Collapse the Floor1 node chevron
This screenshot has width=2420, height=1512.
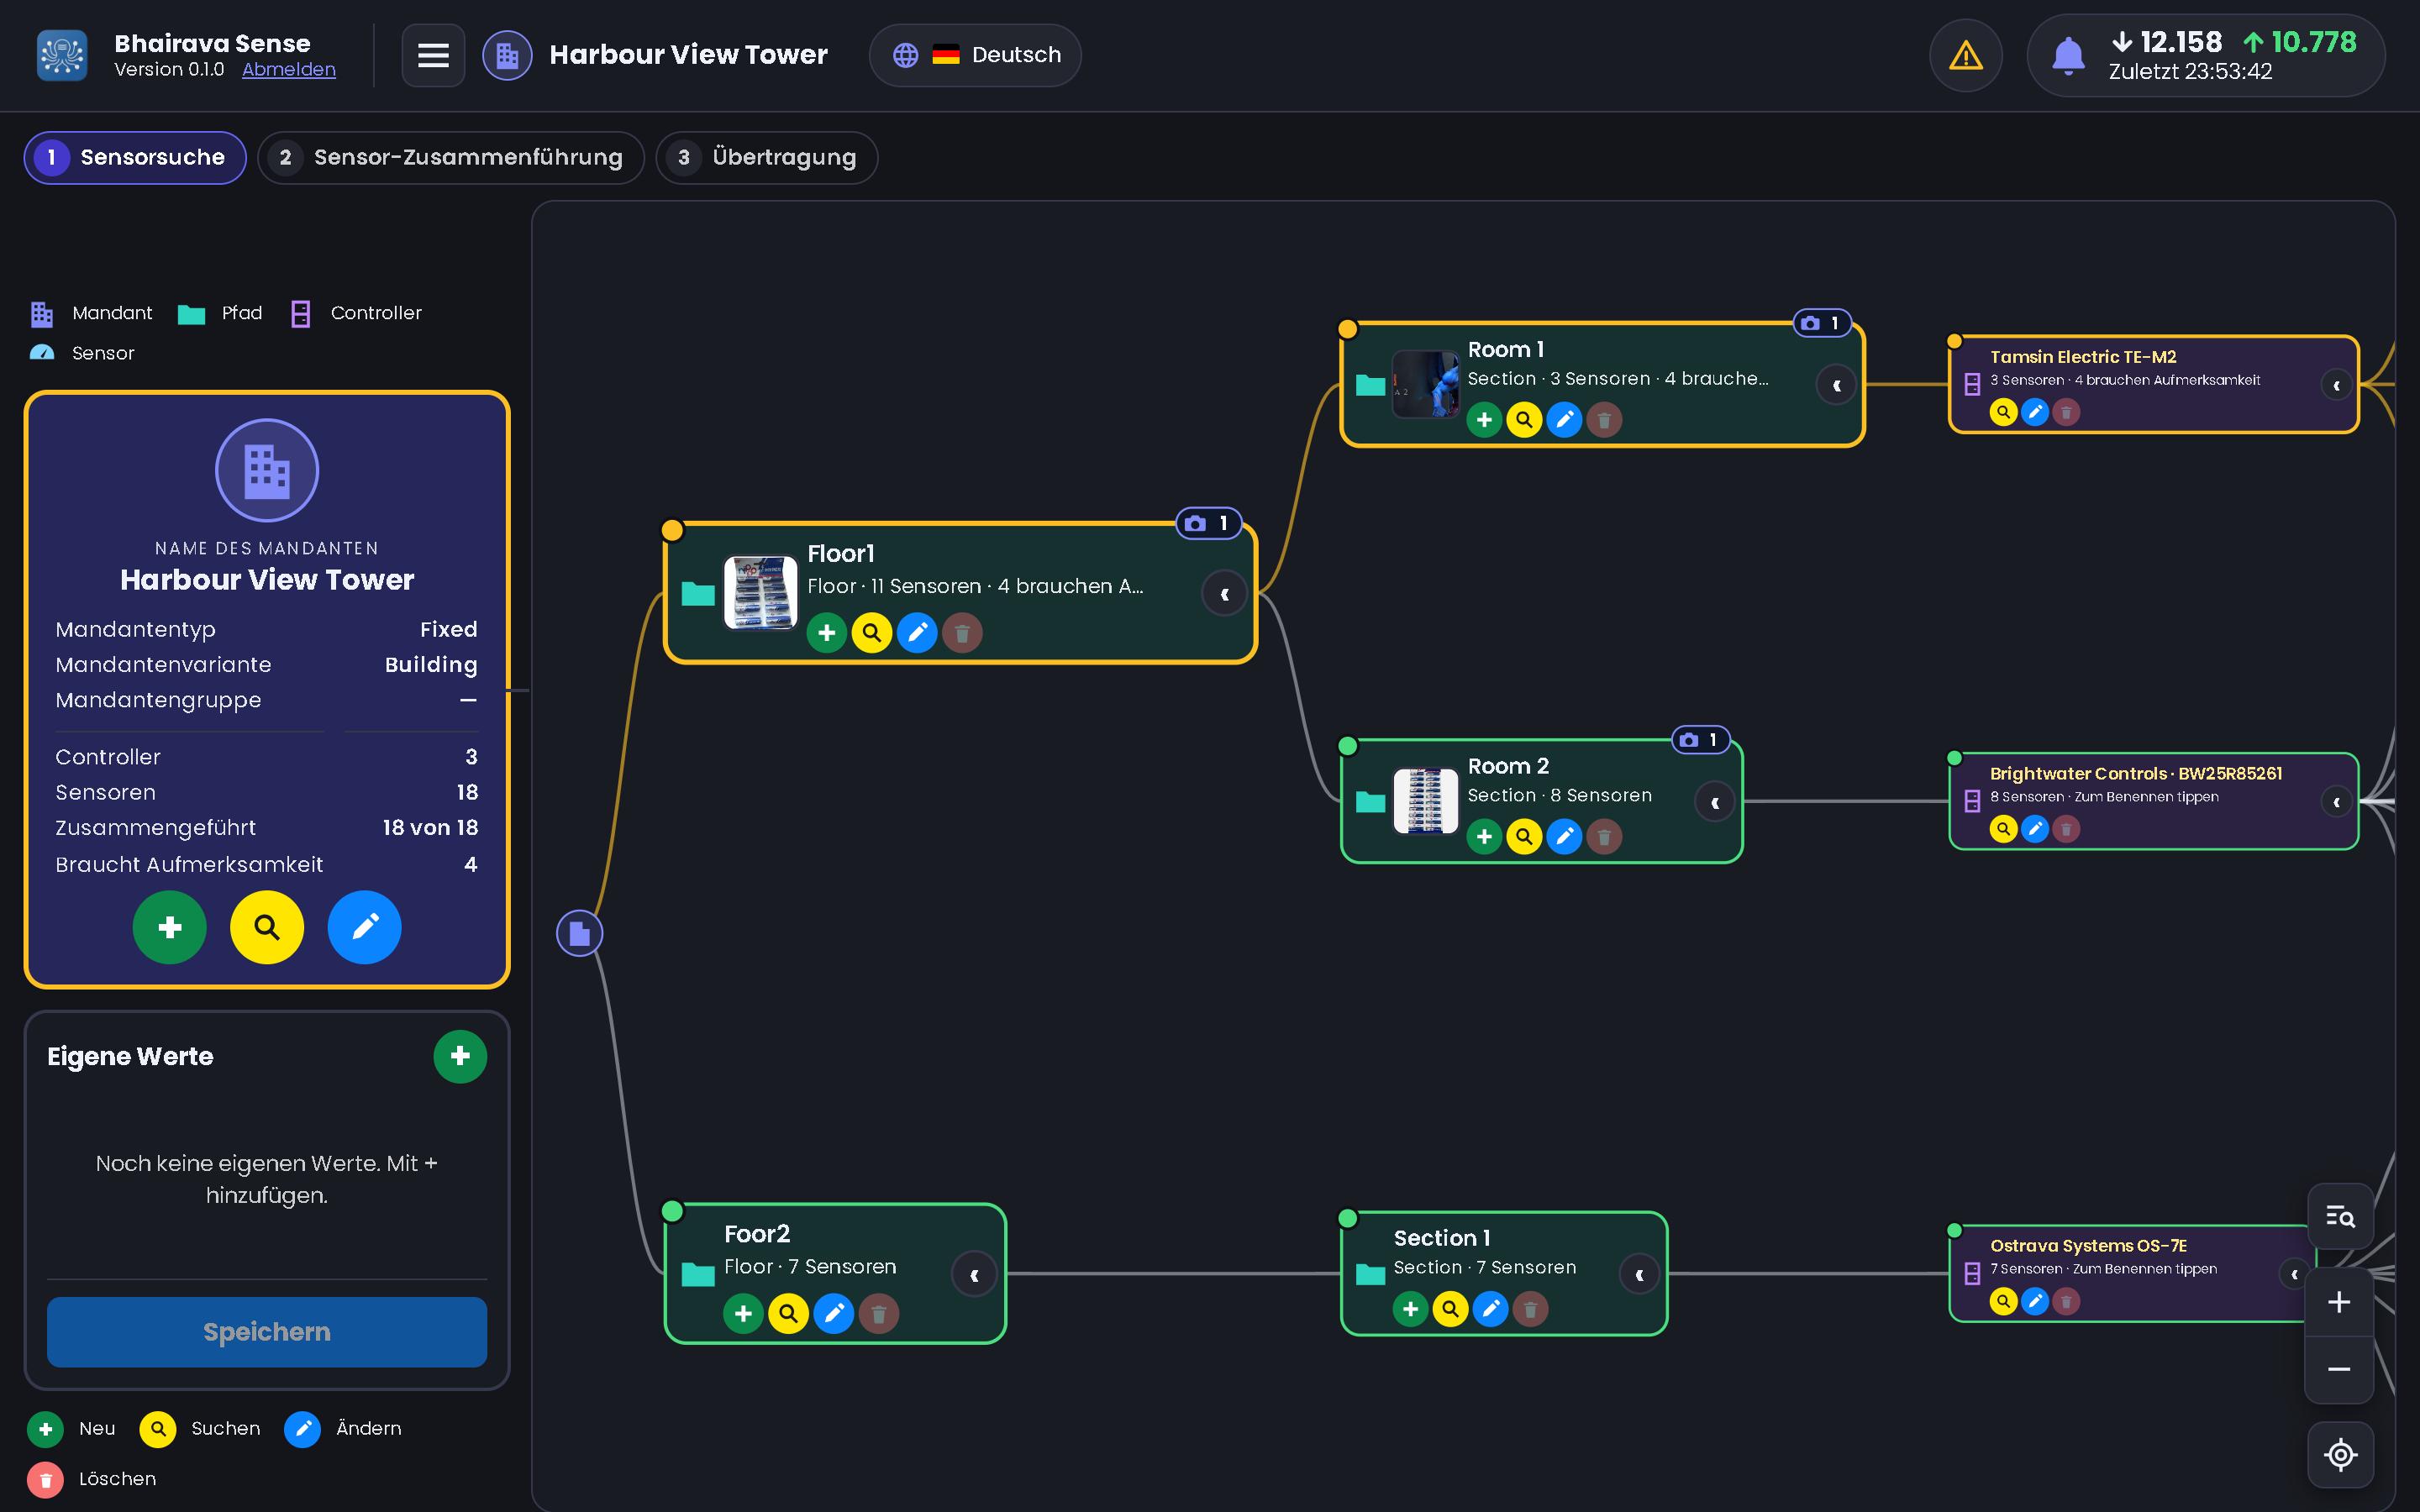point(1224,594)
